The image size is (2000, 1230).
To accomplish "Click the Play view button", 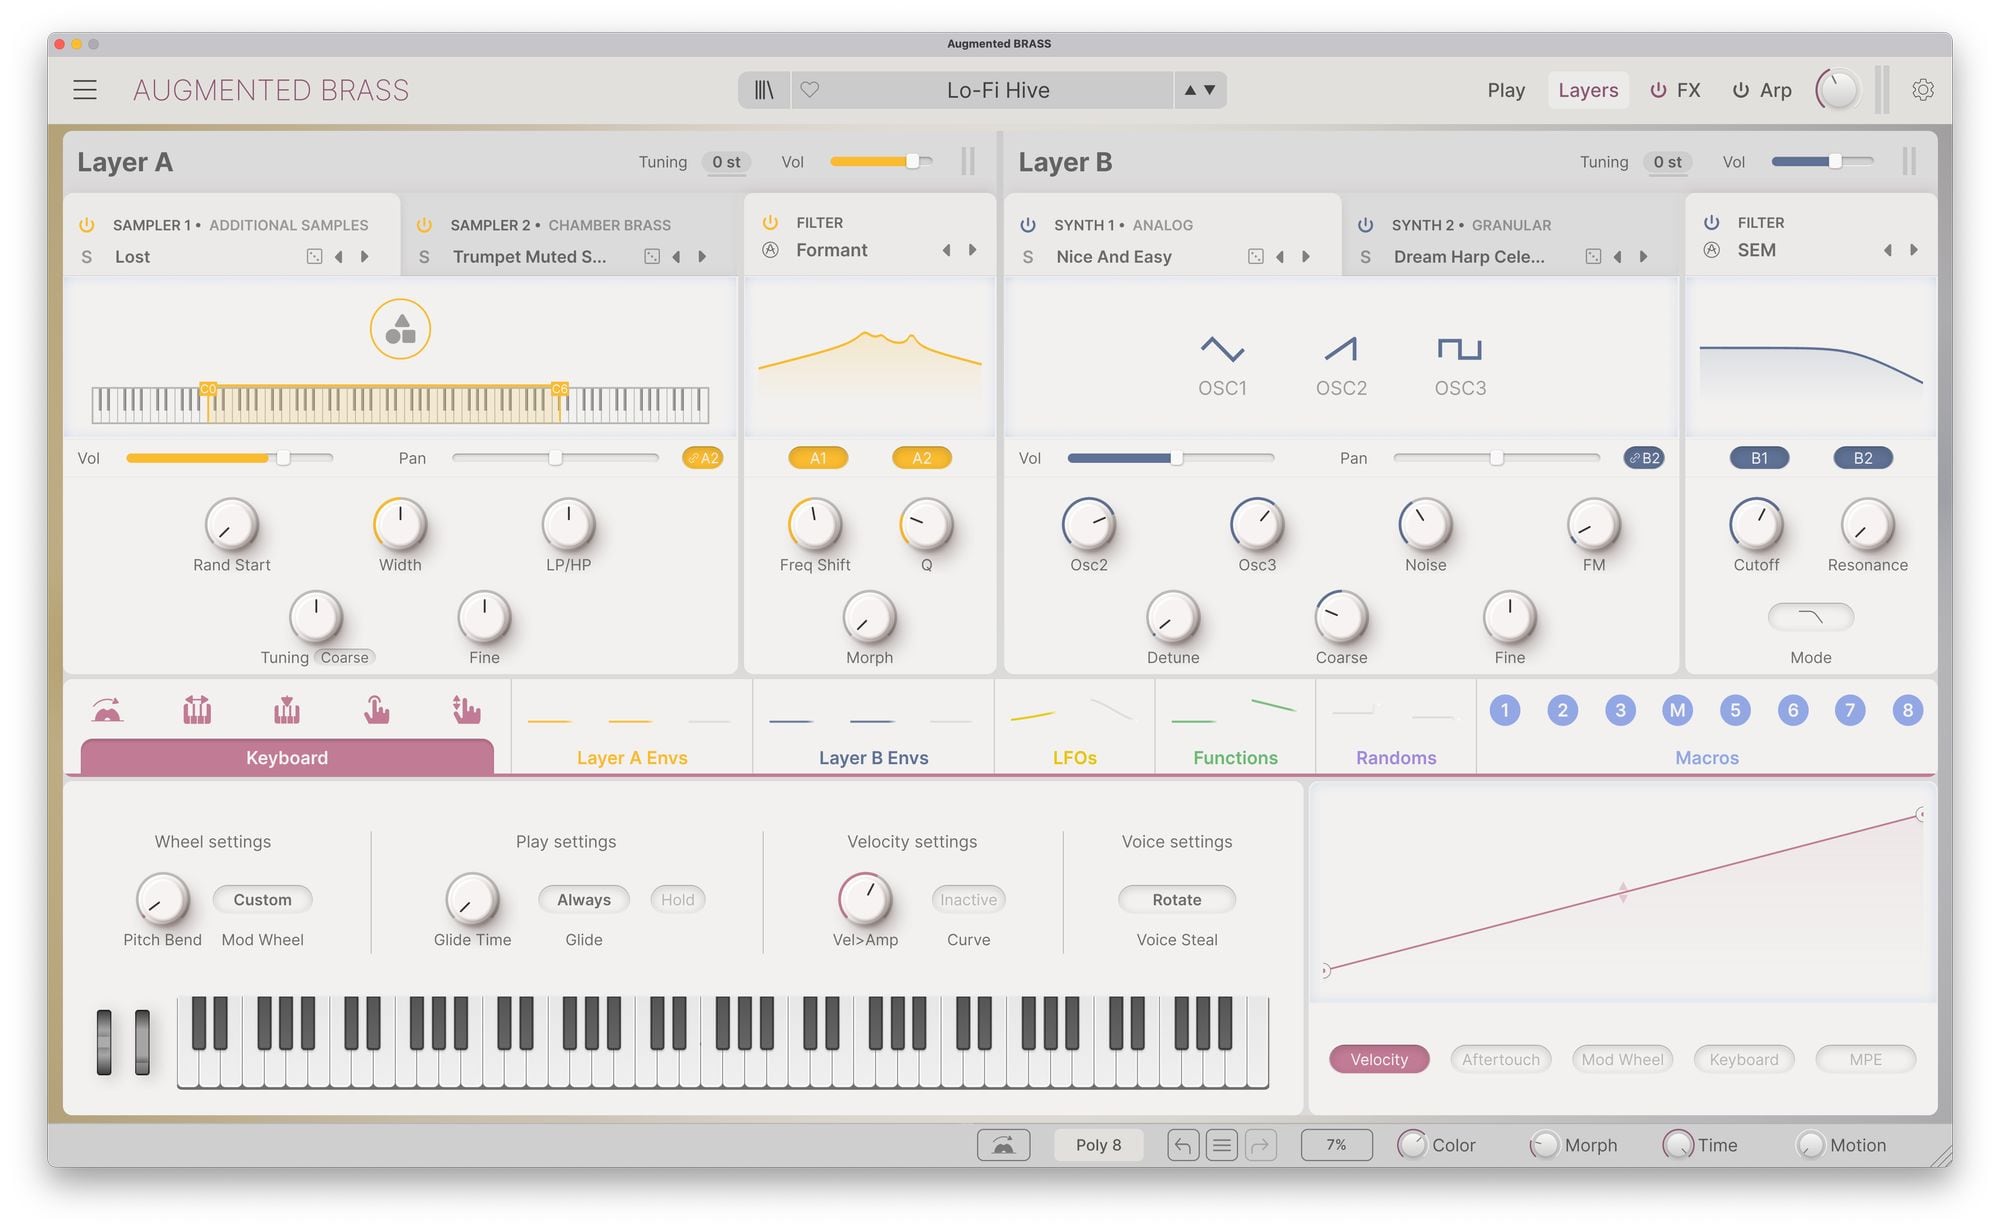I will click(1505, 90).
